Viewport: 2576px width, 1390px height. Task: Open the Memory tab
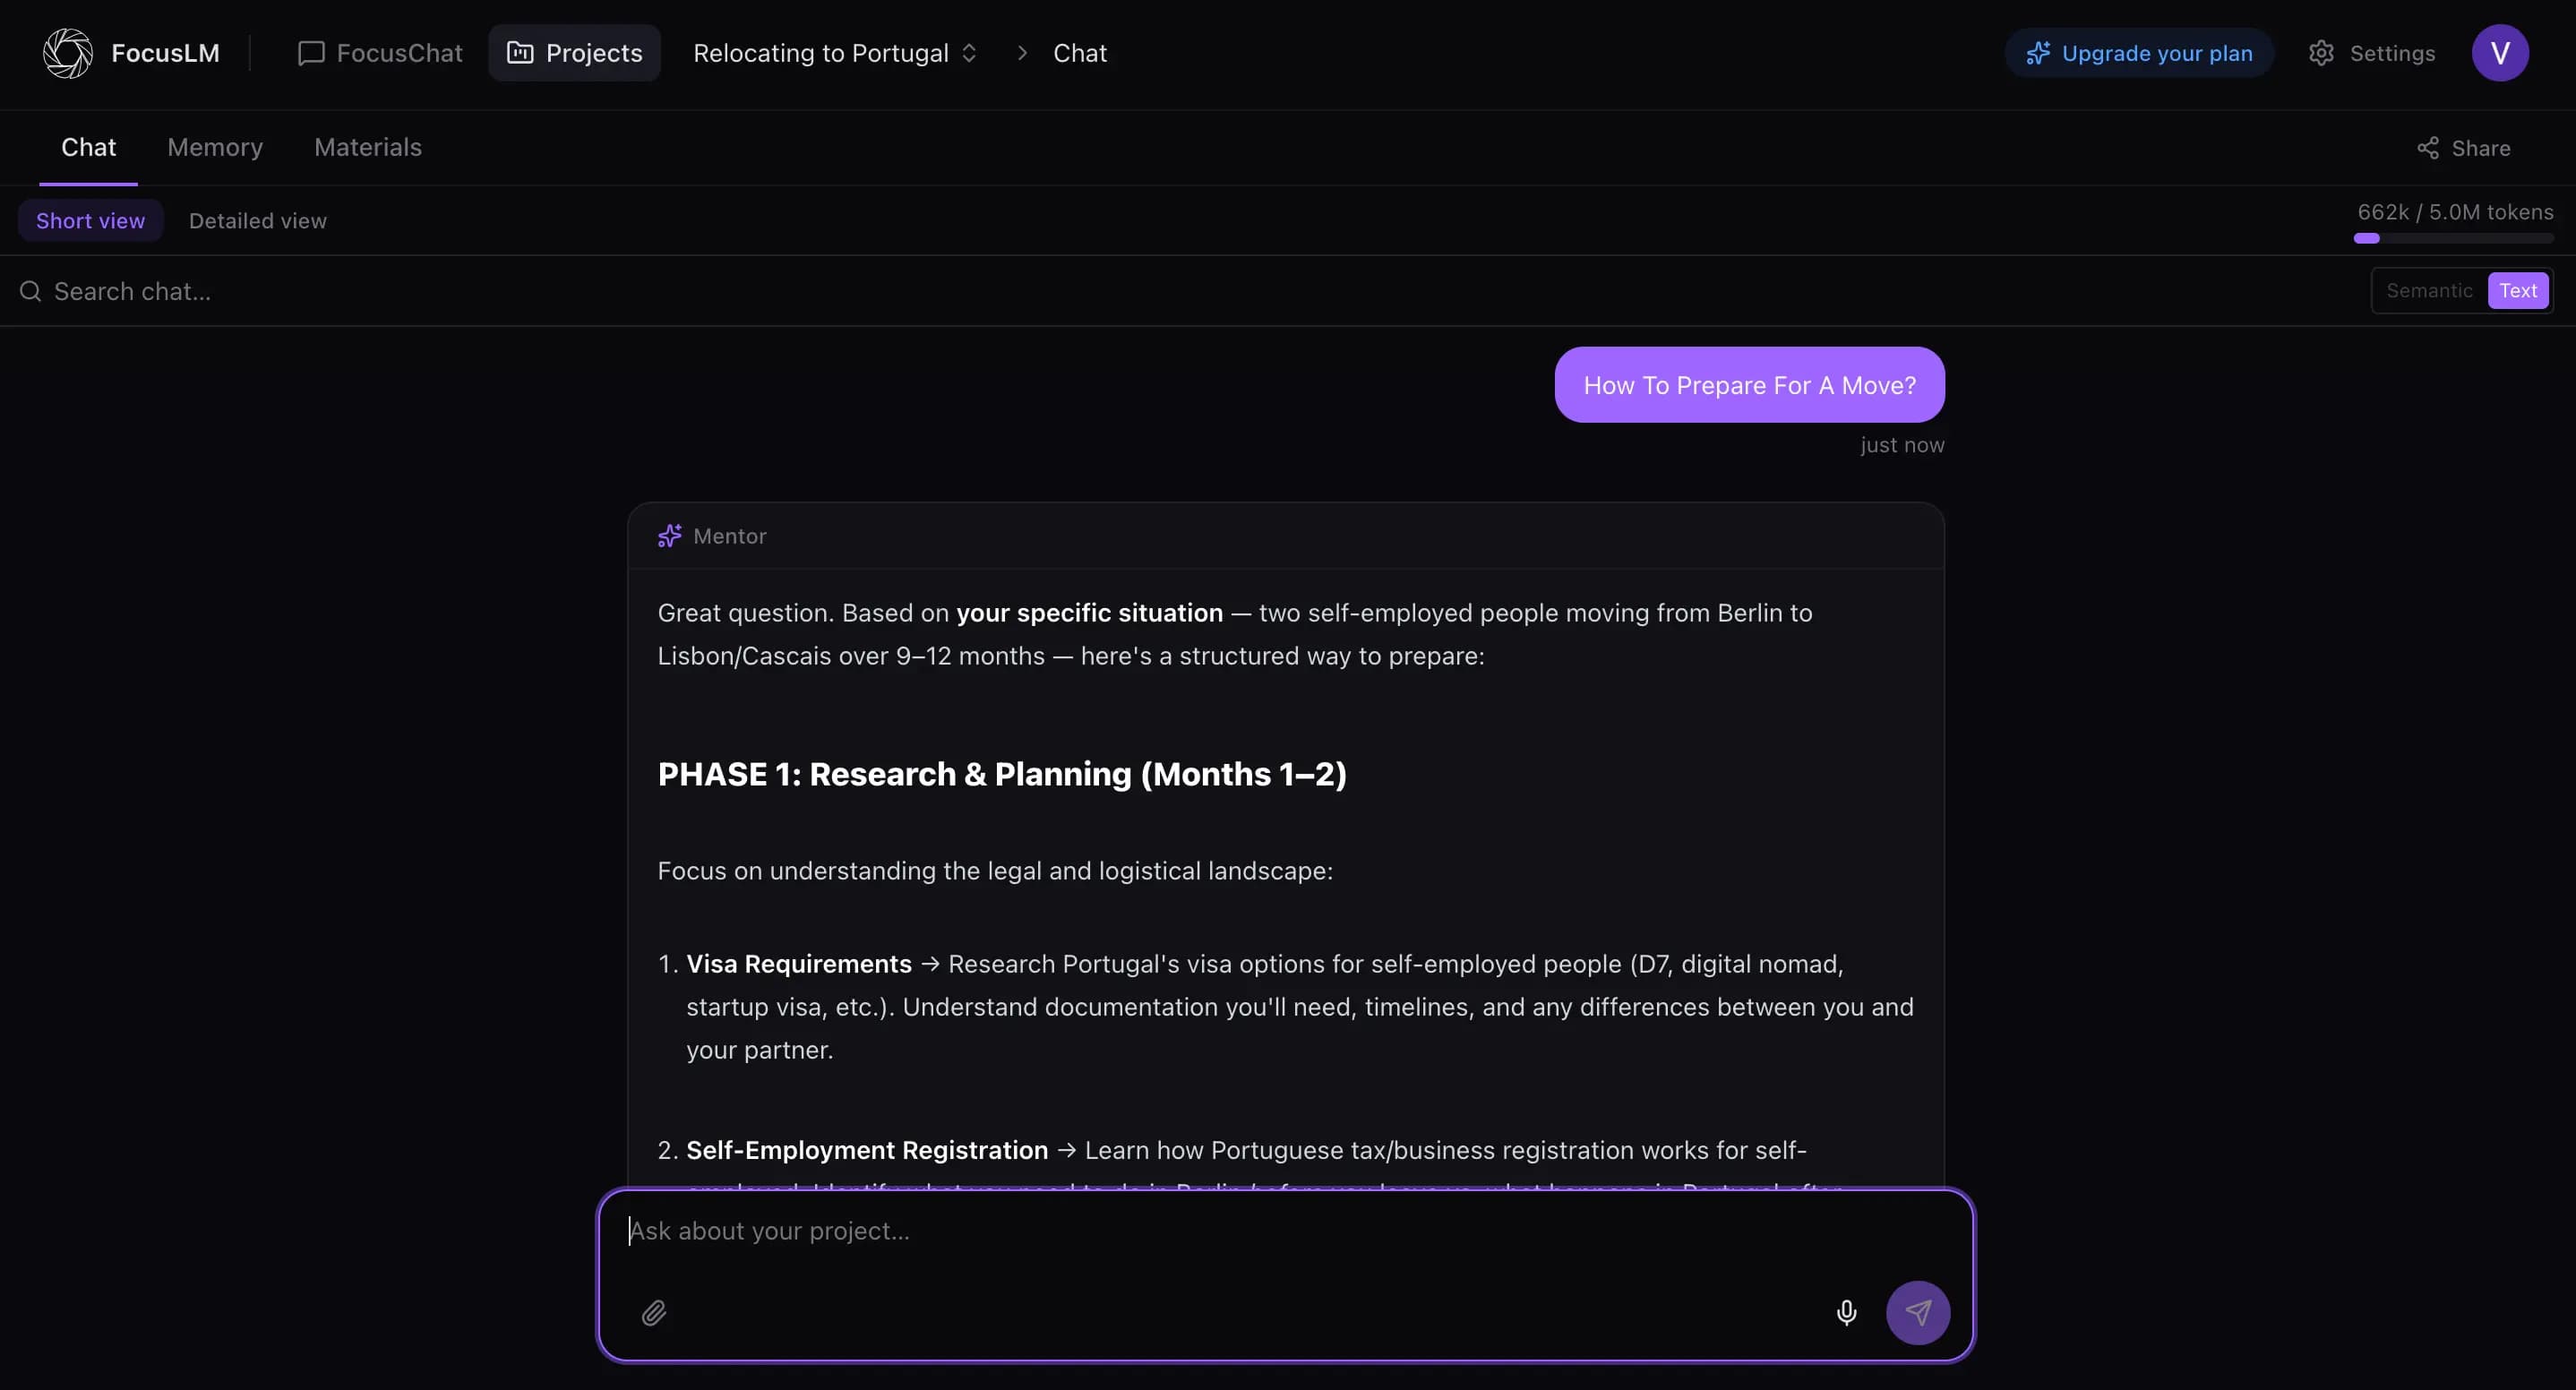click(215, 148)
